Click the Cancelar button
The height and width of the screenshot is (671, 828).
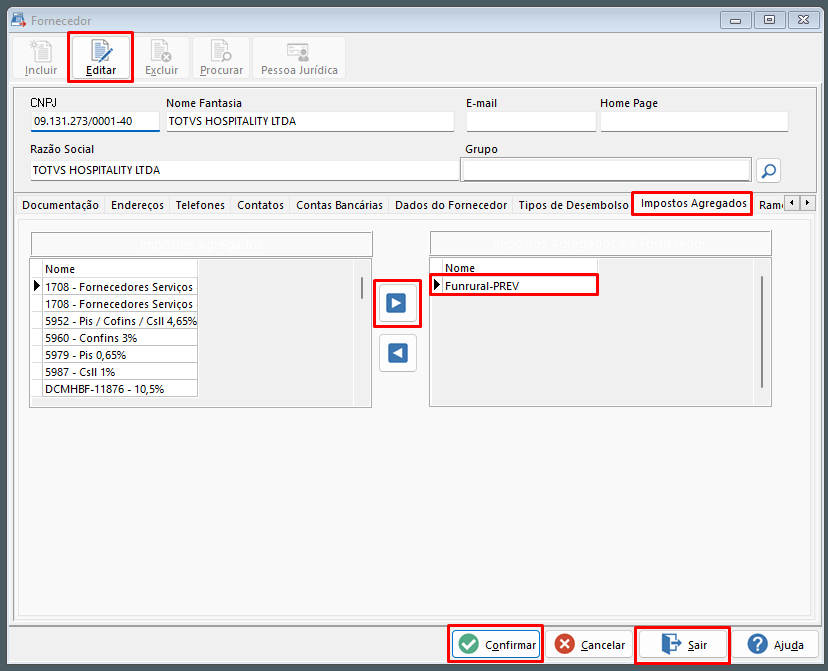coord(589,644)
